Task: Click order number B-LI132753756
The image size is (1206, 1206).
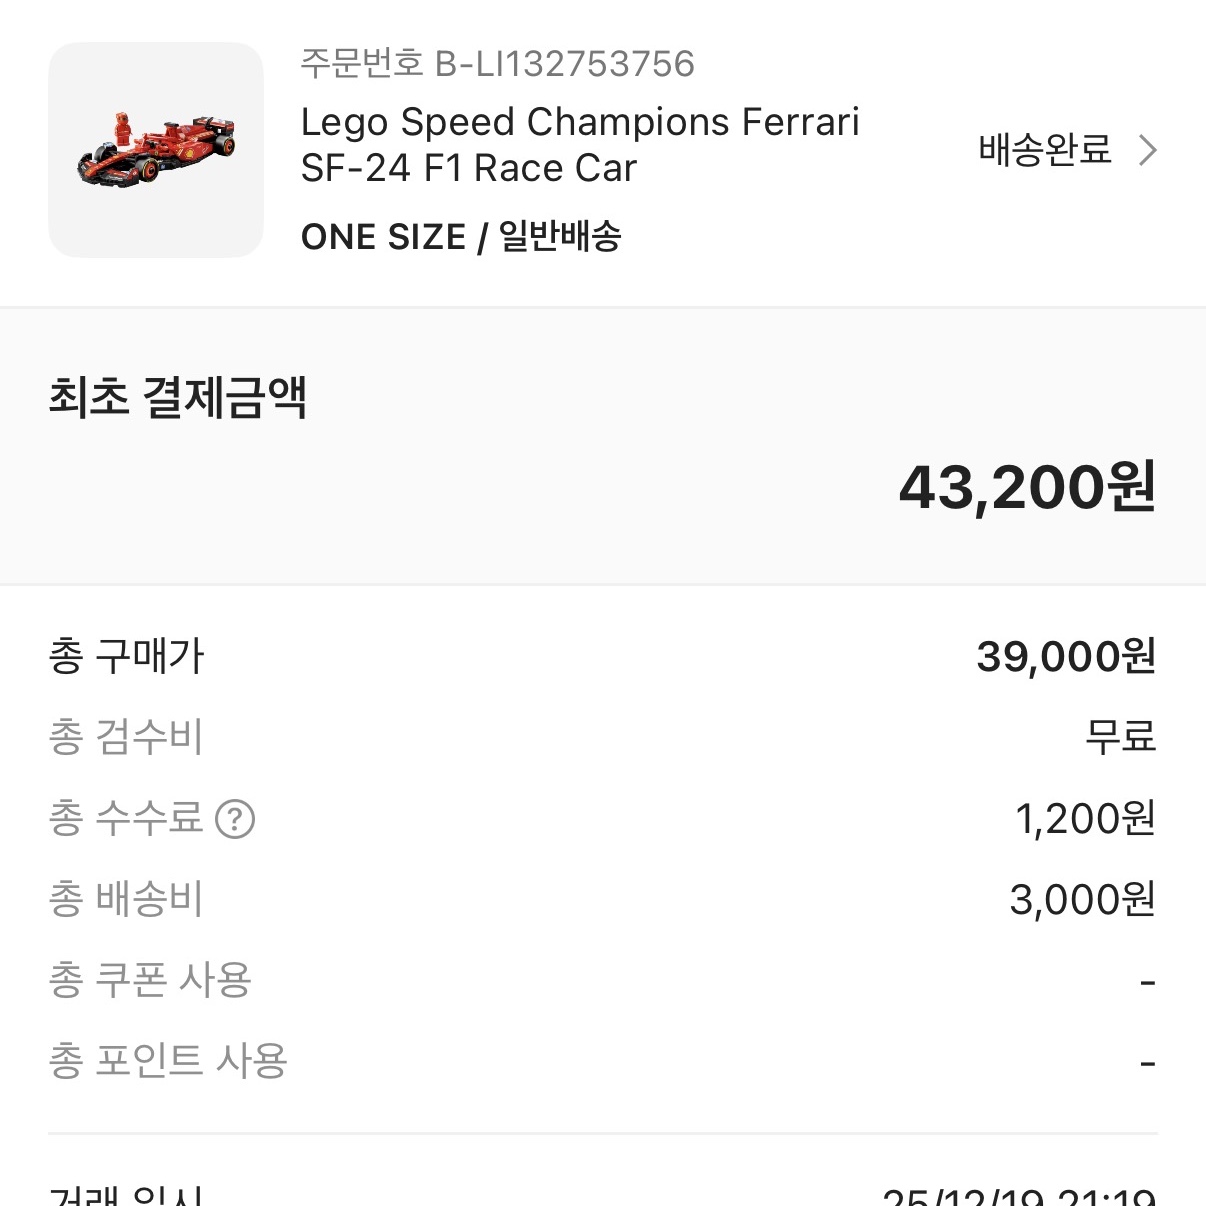Action: coord(497,63)
